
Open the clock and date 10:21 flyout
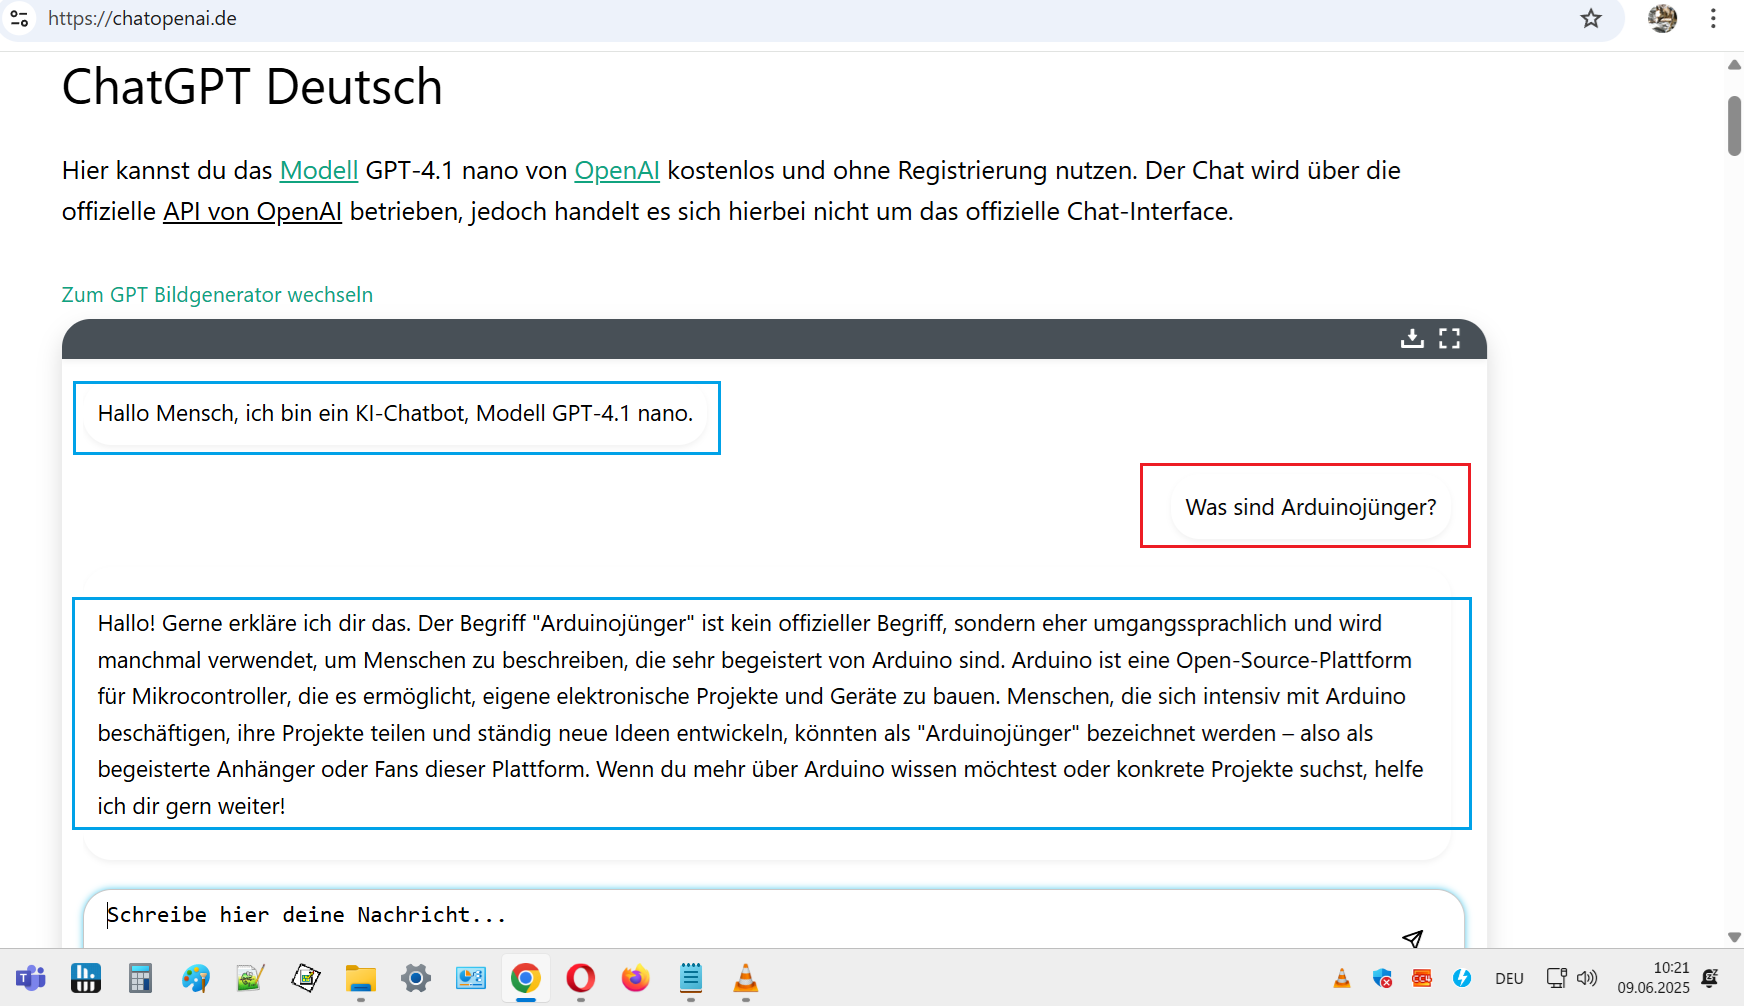click(x=1654, y=978)
